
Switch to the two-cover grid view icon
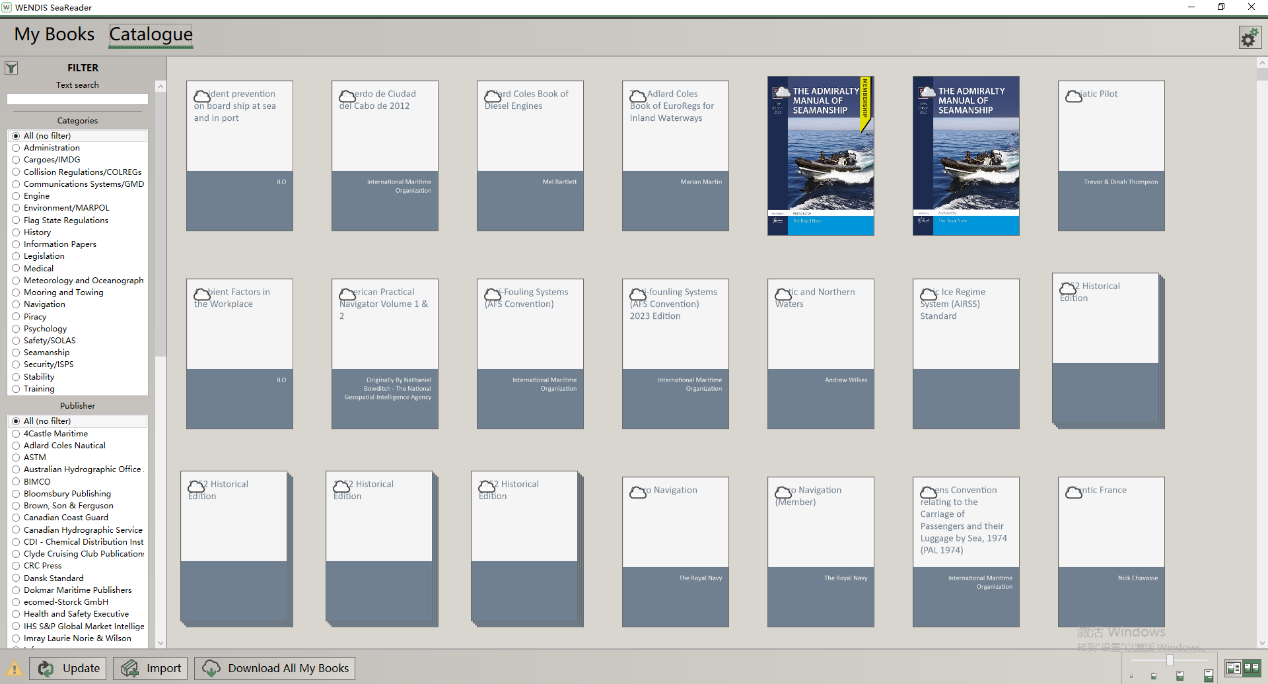click(1250, 668)
